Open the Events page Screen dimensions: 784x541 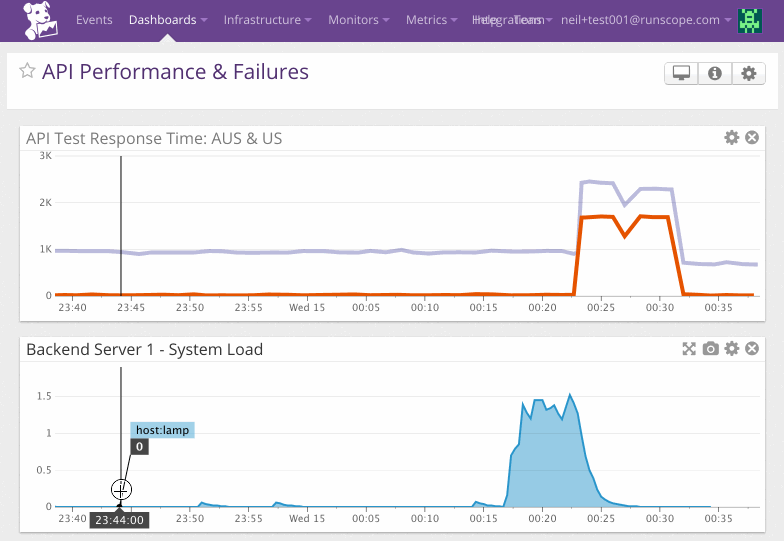[94, 20]
